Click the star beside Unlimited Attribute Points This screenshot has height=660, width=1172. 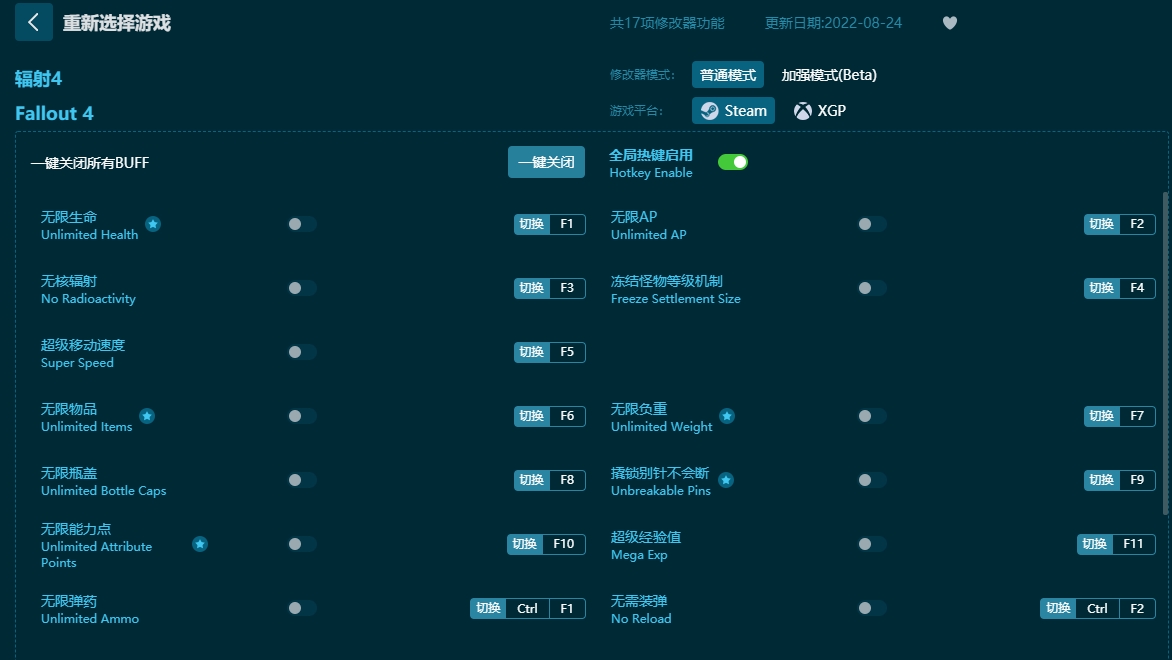point(200,544)
